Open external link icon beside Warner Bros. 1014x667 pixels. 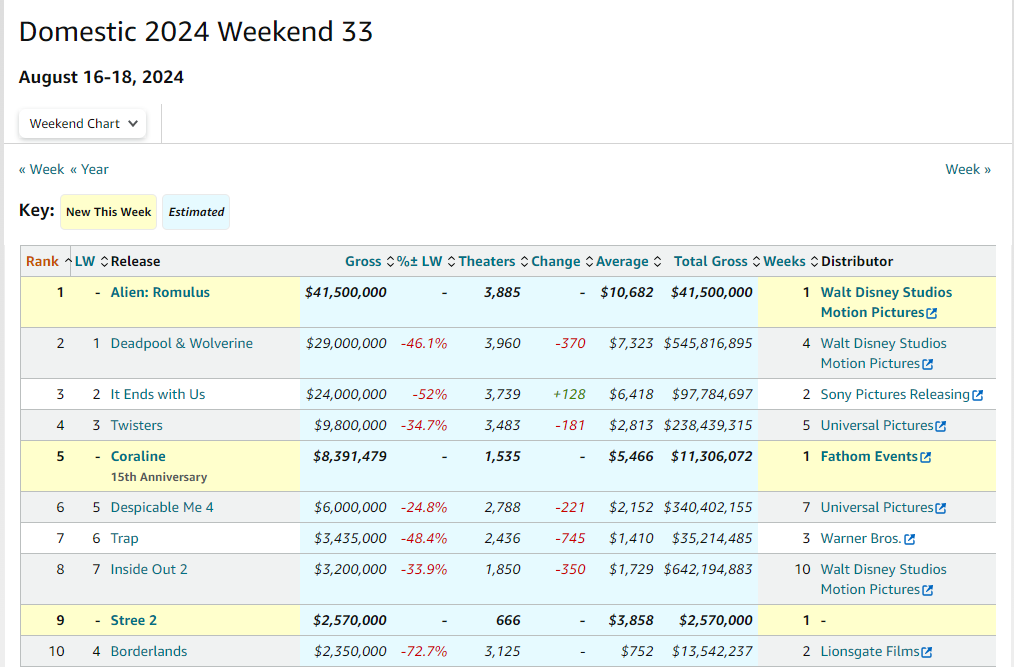tap(910, 540)
